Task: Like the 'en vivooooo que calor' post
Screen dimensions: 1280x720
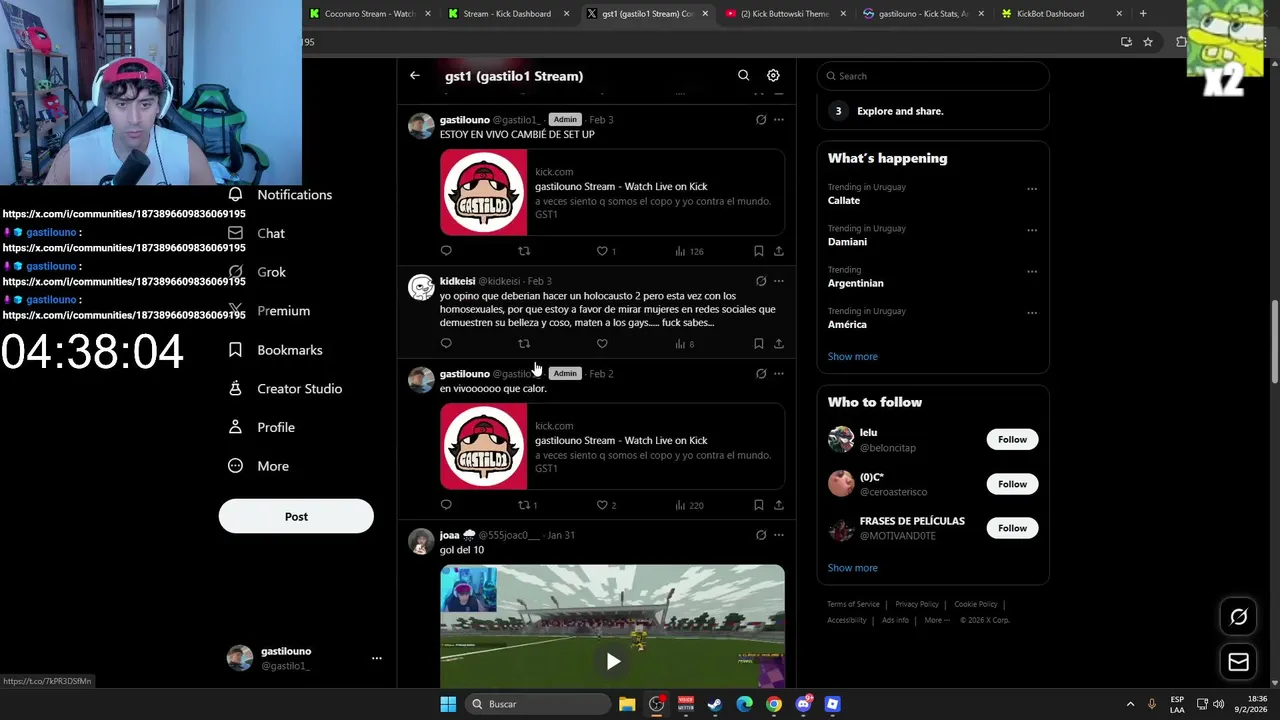Action: (x=602, y=505)
